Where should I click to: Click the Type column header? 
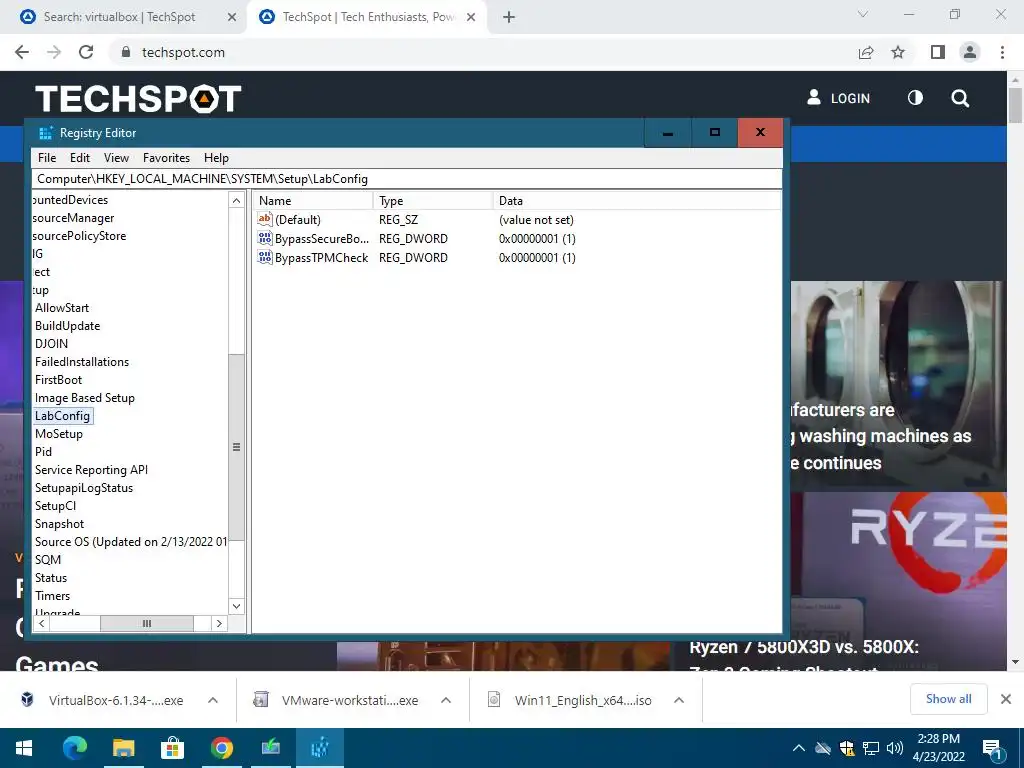coord(433,200)
